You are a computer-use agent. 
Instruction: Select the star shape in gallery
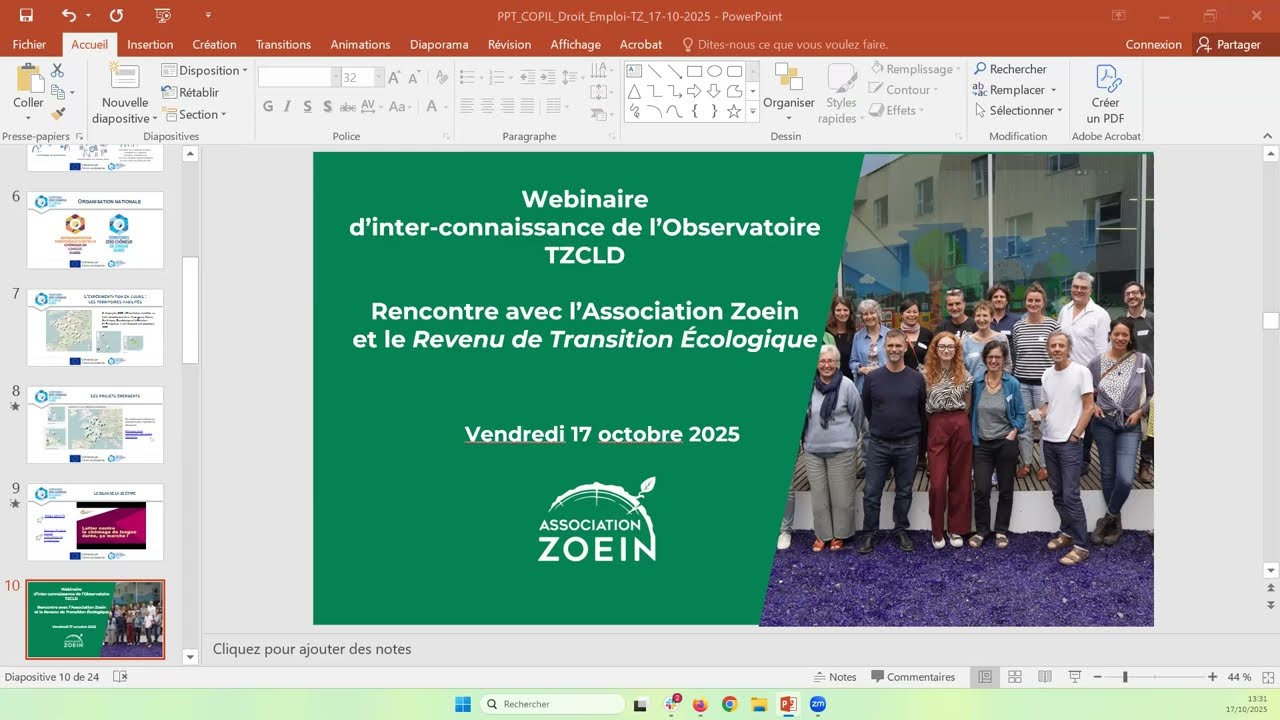pos(734,111)
